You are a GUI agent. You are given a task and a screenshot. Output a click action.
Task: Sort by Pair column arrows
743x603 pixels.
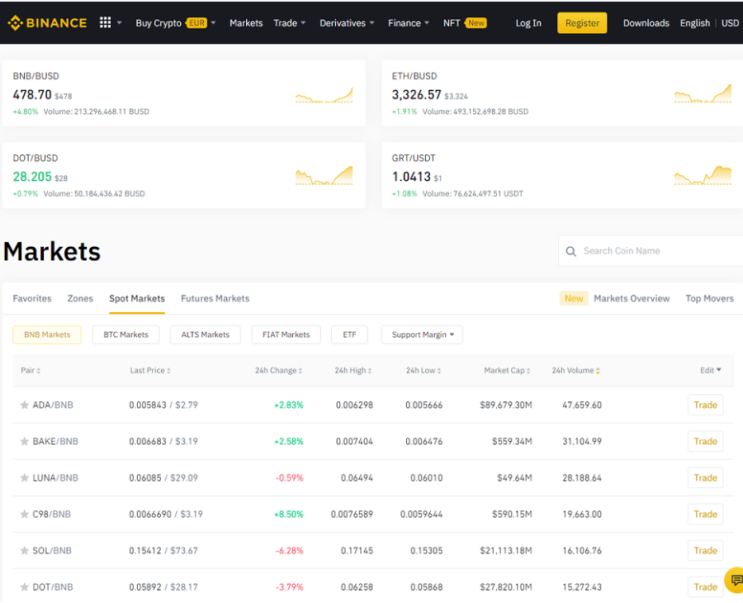(38, 370)
